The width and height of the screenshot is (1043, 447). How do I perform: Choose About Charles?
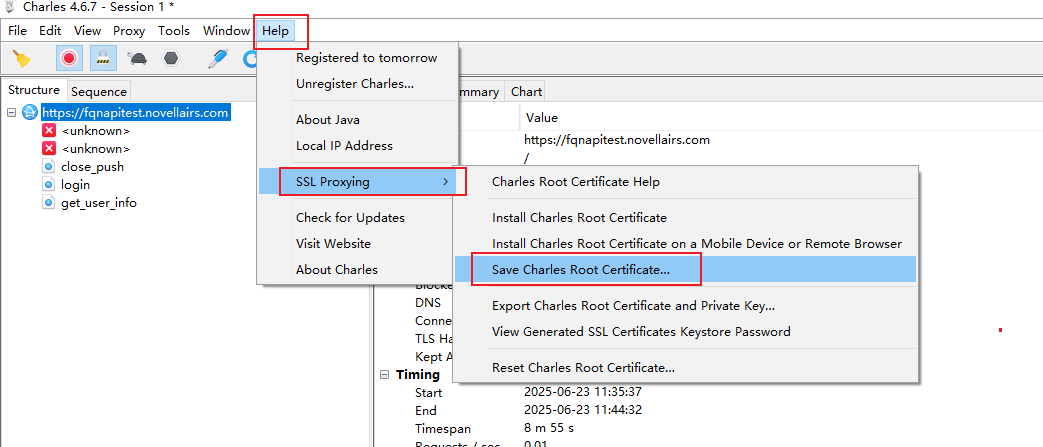pyautogui.click(x=358, y=269)
